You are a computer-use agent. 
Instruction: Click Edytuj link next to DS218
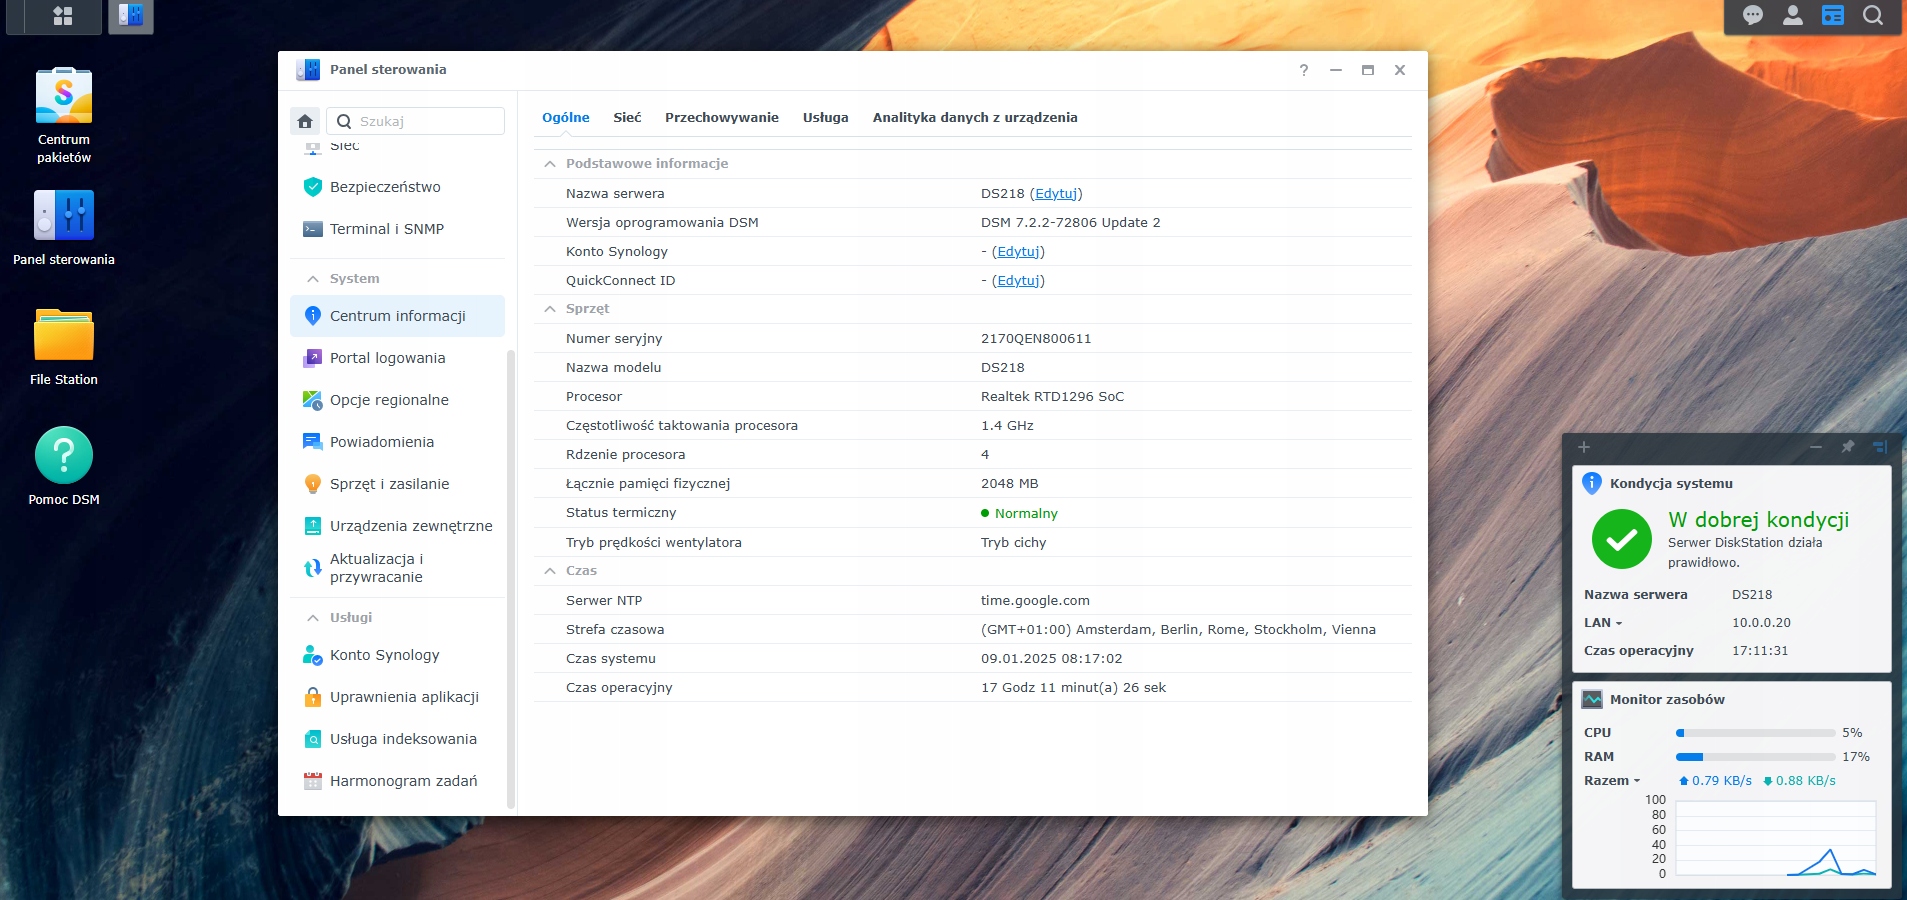(x=1055, y=194)
